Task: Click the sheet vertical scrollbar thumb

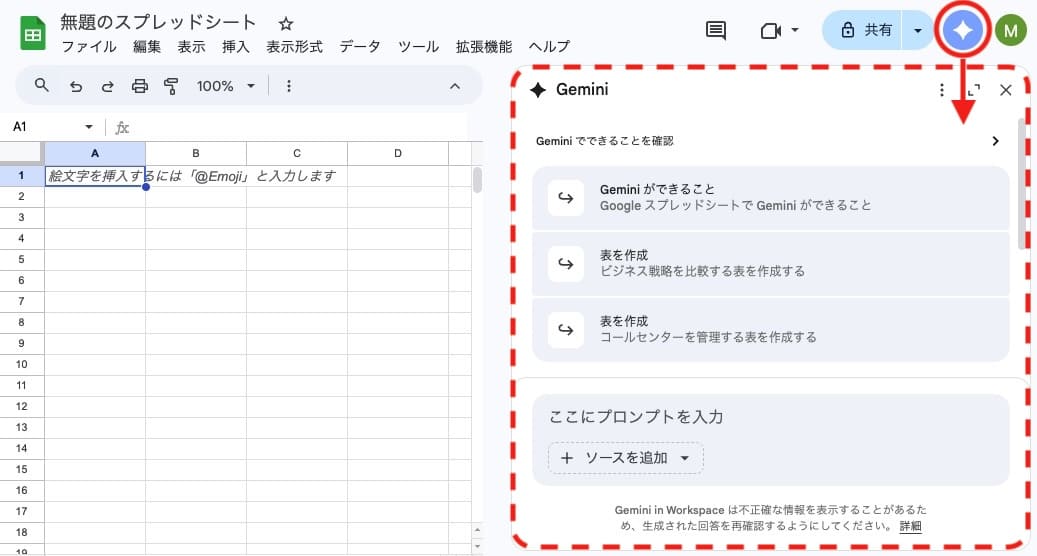Action: [x=477, y=180]
